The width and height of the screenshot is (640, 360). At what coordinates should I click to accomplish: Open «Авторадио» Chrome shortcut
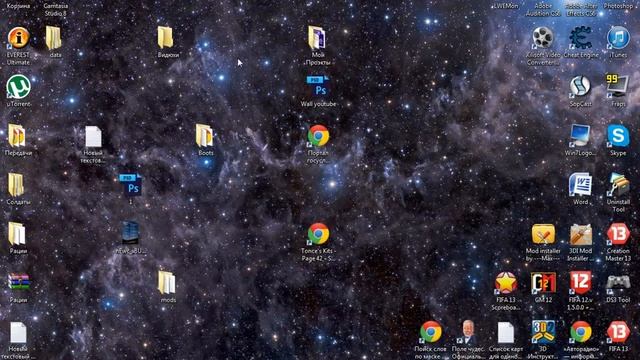pos(580,332)
